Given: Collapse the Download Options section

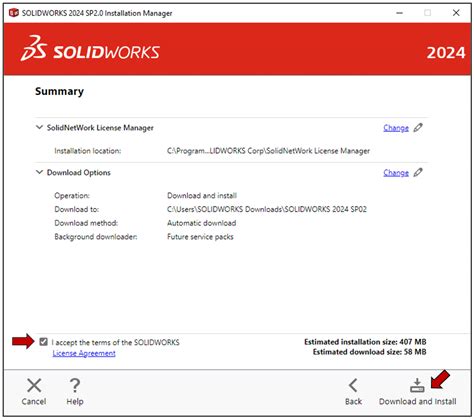Looking at the screenshot, I should (x=39, y=172).
